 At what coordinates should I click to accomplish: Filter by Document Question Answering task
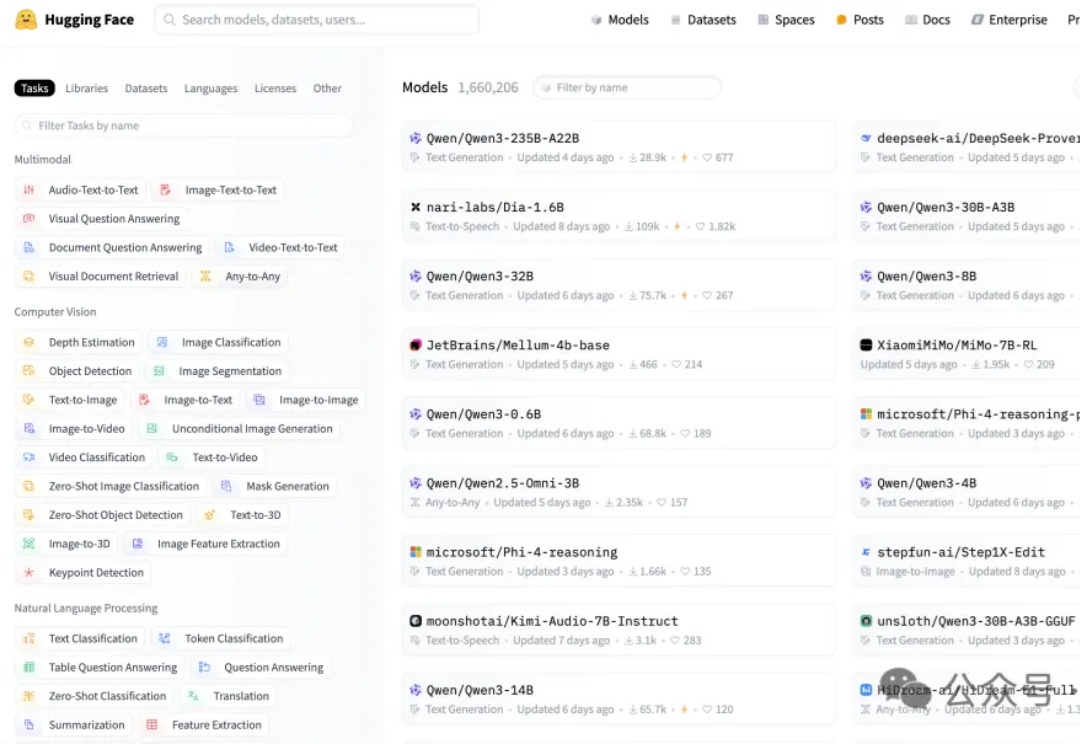pos(112,247)
